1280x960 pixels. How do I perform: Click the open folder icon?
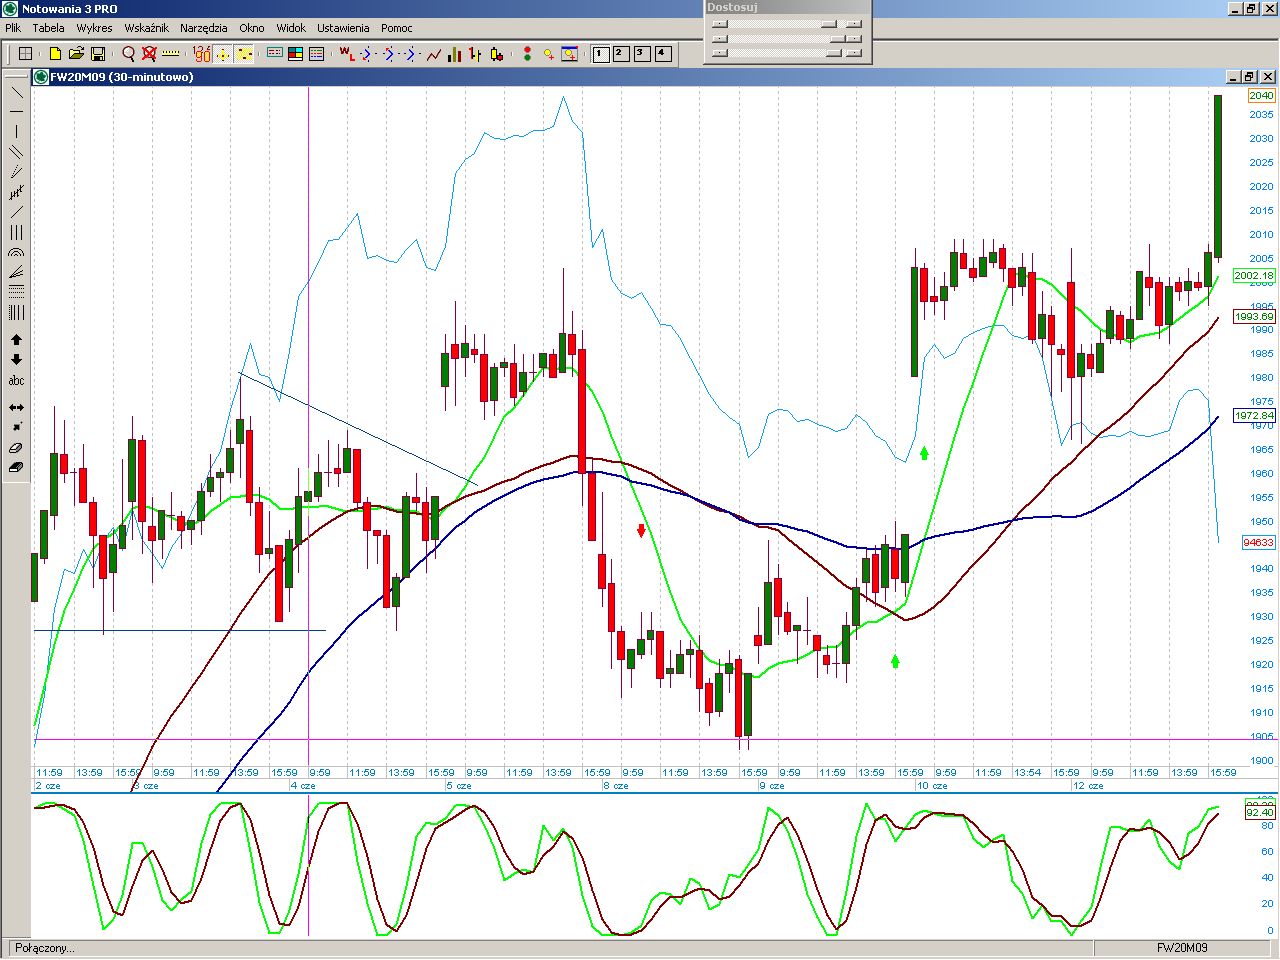[76, 54]
